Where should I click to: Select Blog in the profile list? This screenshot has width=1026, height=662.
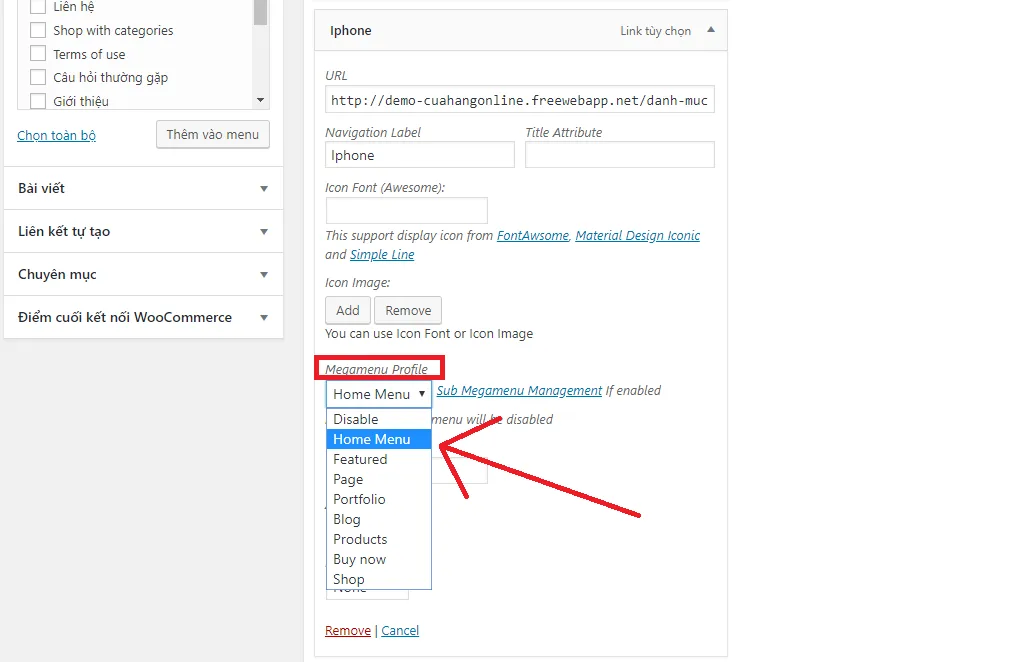coord(379,519)
